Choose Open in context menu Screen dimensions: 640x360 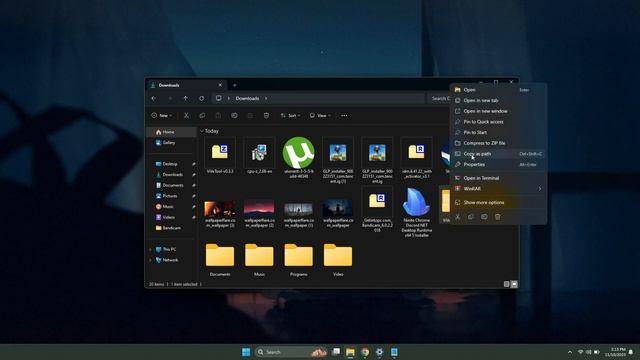click(x=498, y=90)
